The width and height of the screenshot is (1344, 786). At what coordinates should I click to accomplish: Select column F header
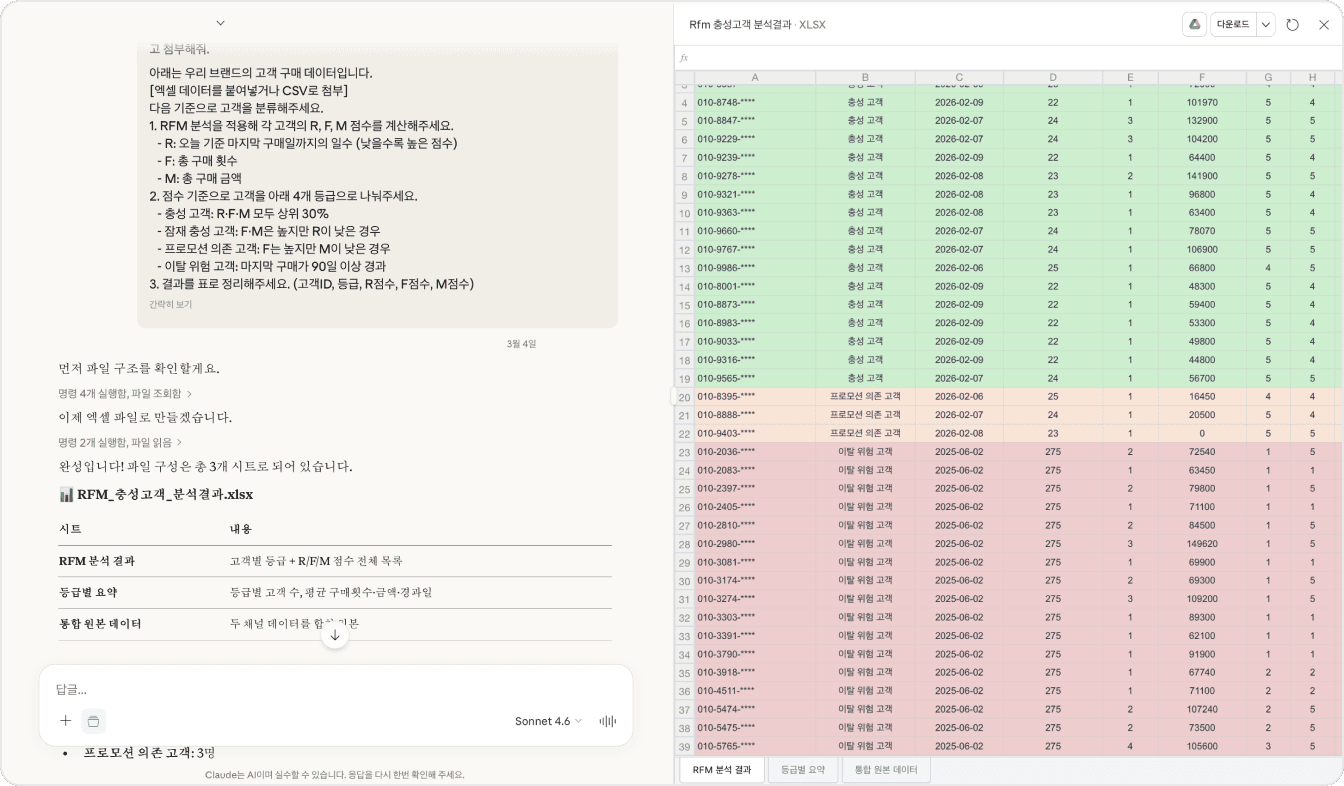point(1202,78)
